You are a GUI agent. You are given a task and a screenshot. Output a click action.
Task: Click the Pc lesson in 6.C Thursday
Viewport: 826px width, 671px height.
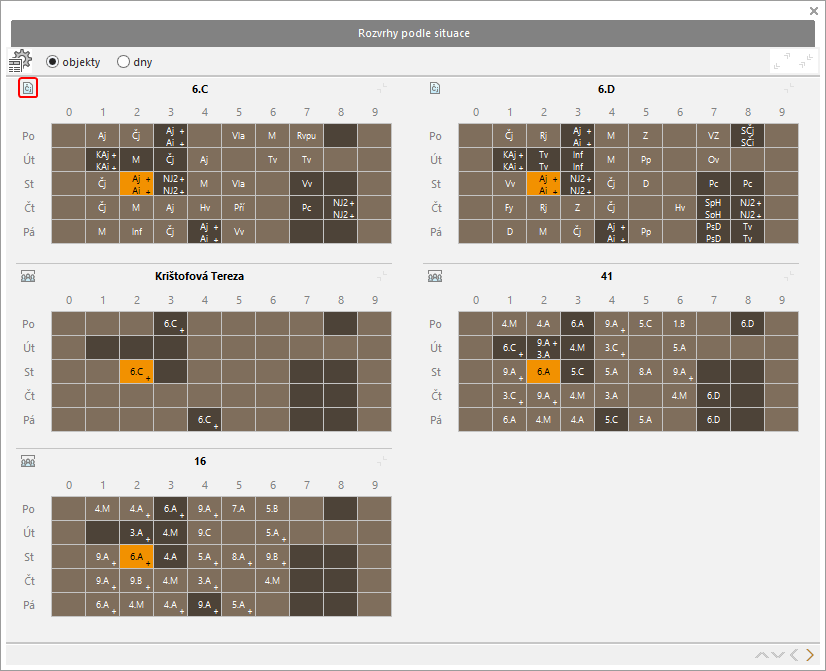(x=307, y=208)
